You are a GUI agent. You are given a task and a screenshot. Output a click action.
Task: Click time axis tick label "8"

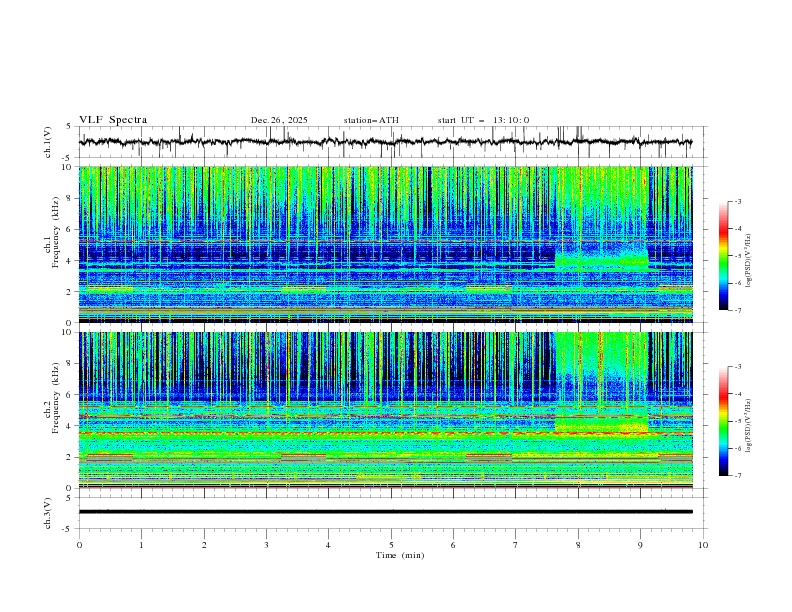(x=578, y=545)
